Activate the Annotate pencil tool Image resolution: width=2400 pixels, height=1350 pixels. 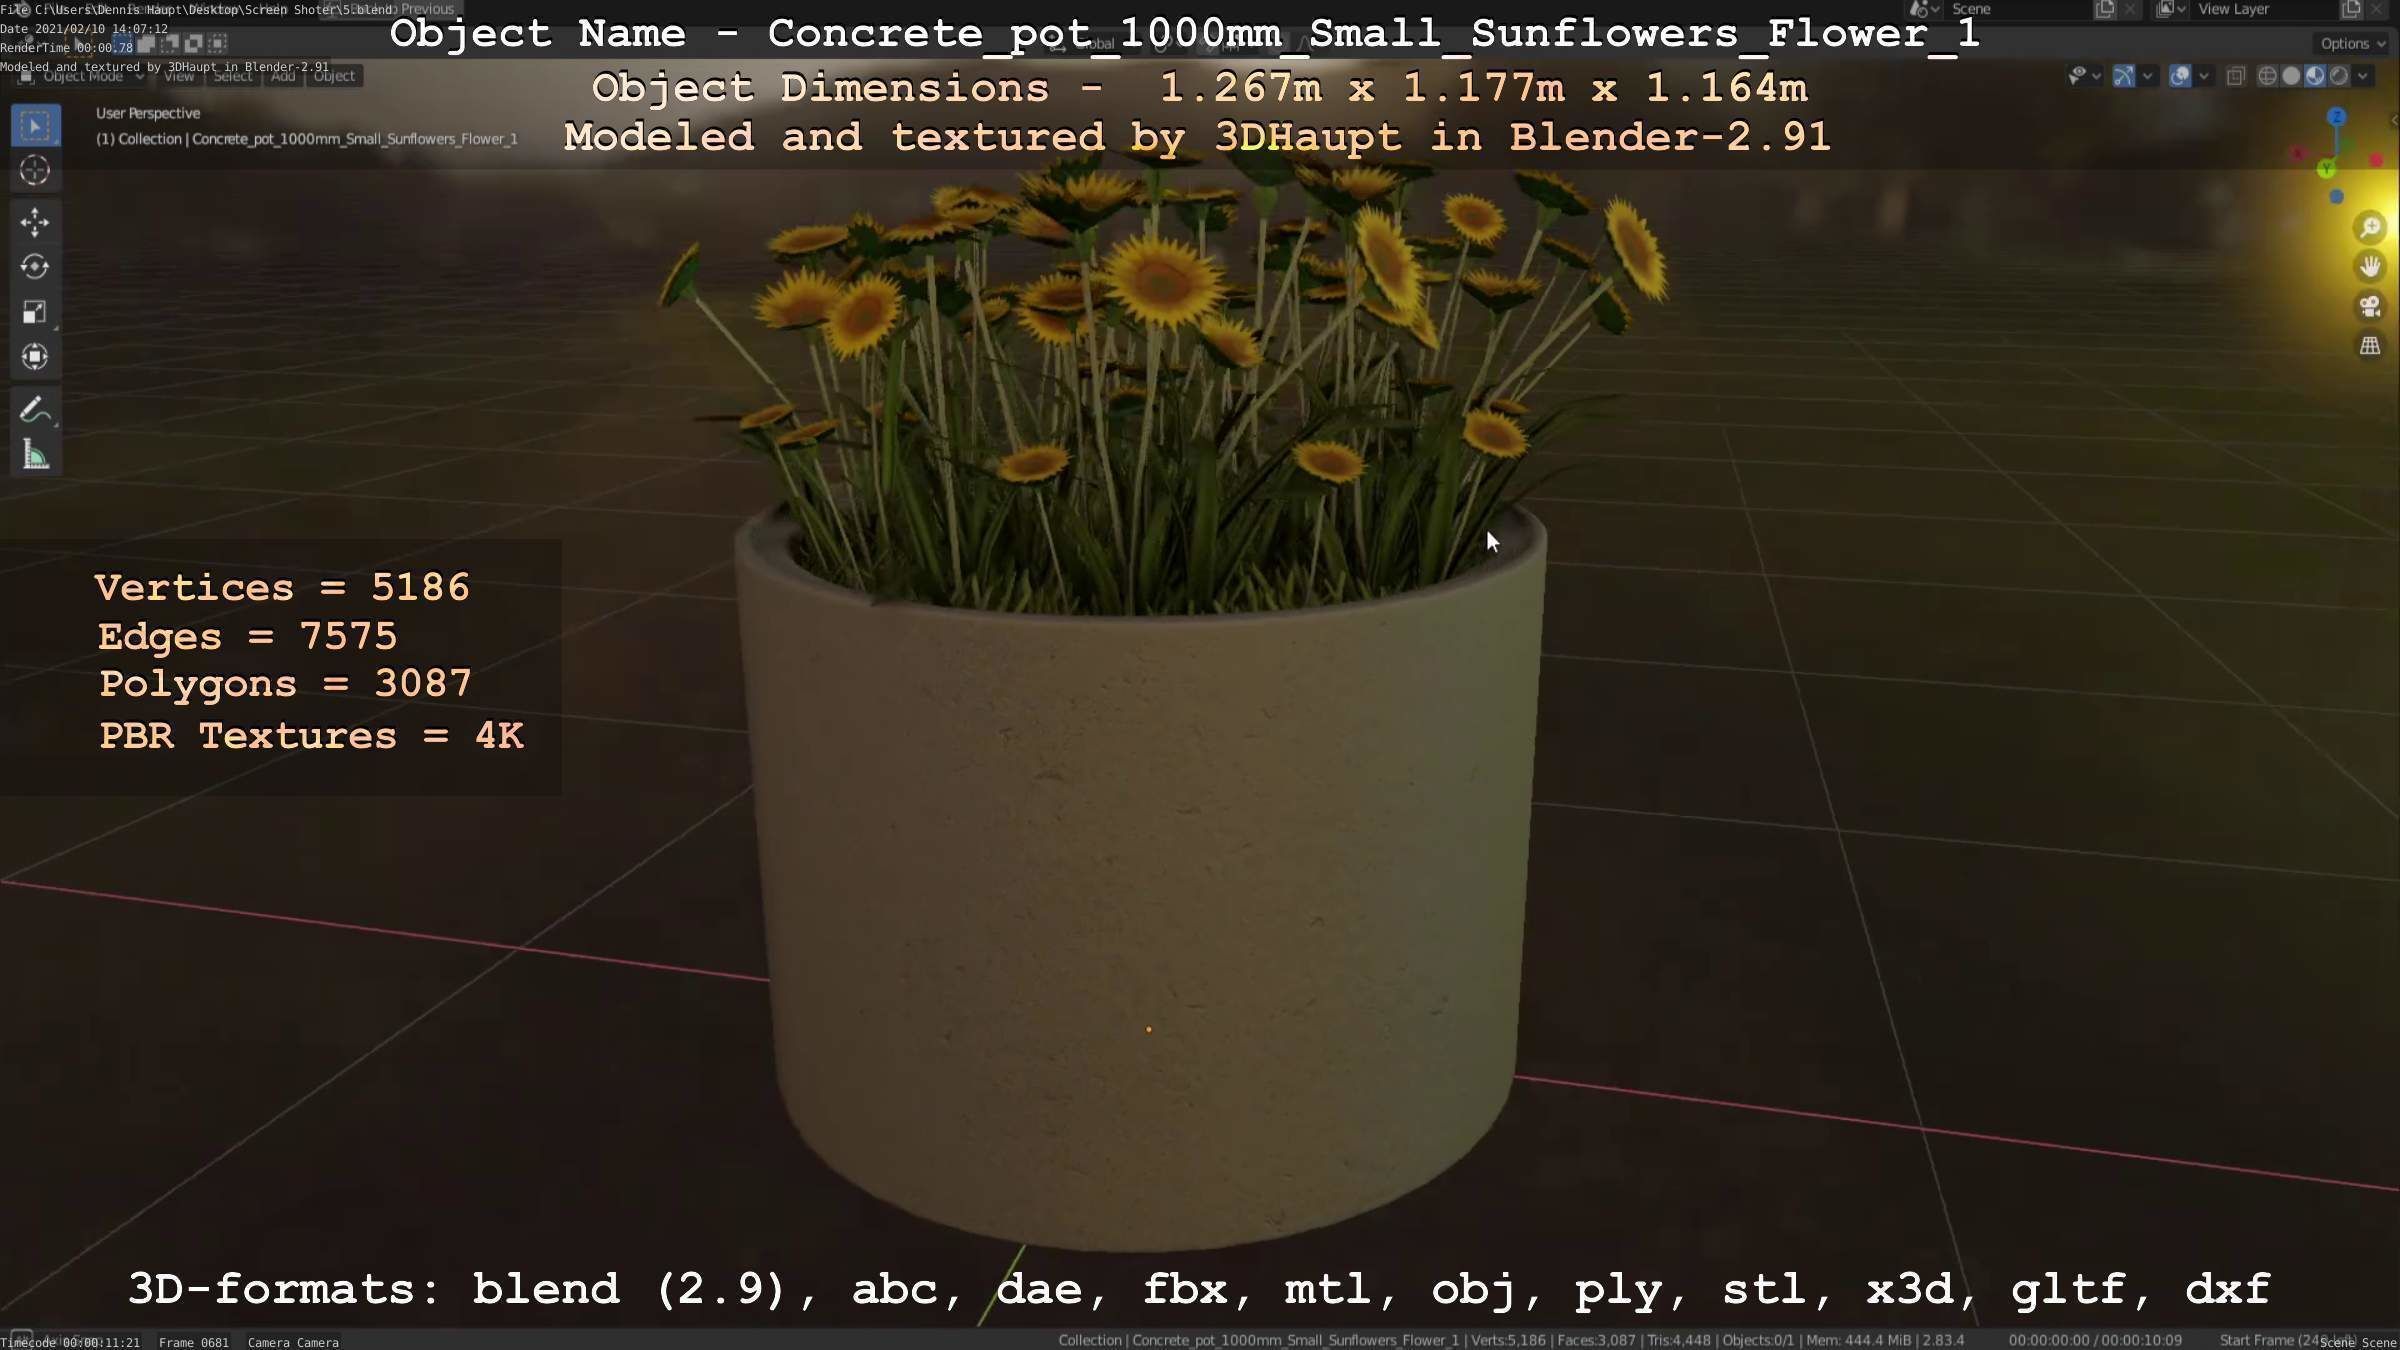pyautogui.click(x=35, y=410)
